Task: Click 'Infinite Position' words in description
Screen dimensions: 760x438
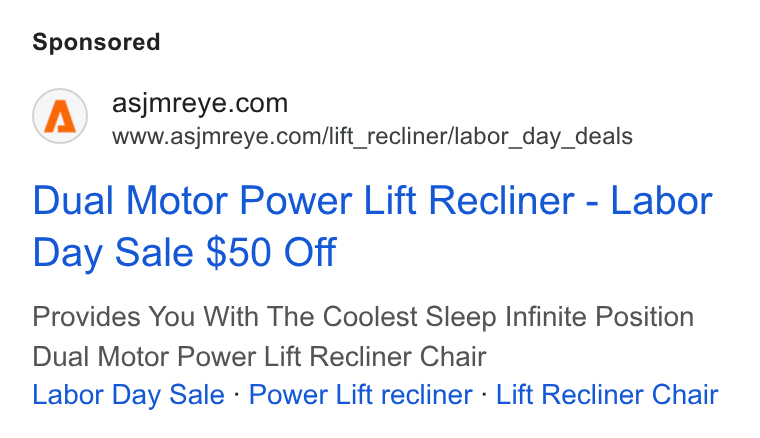Action: tap(600, 317)
